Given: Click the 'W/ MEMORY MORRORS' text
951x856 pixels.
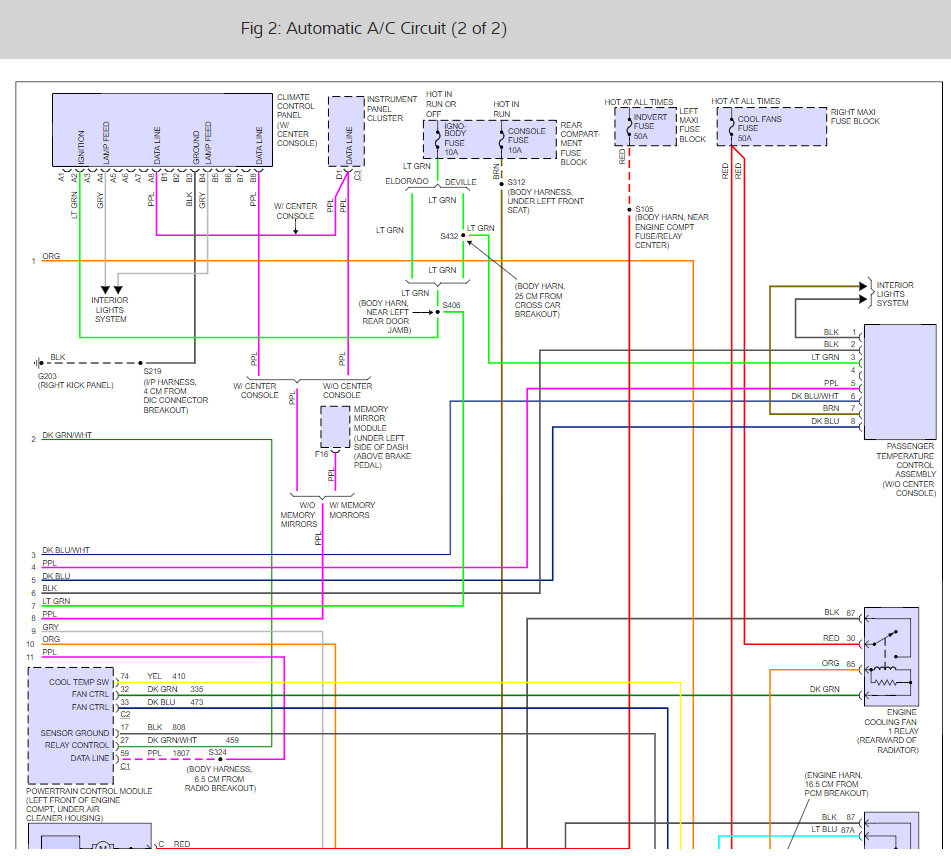Looking at the screenshot, I should [352, 510].
